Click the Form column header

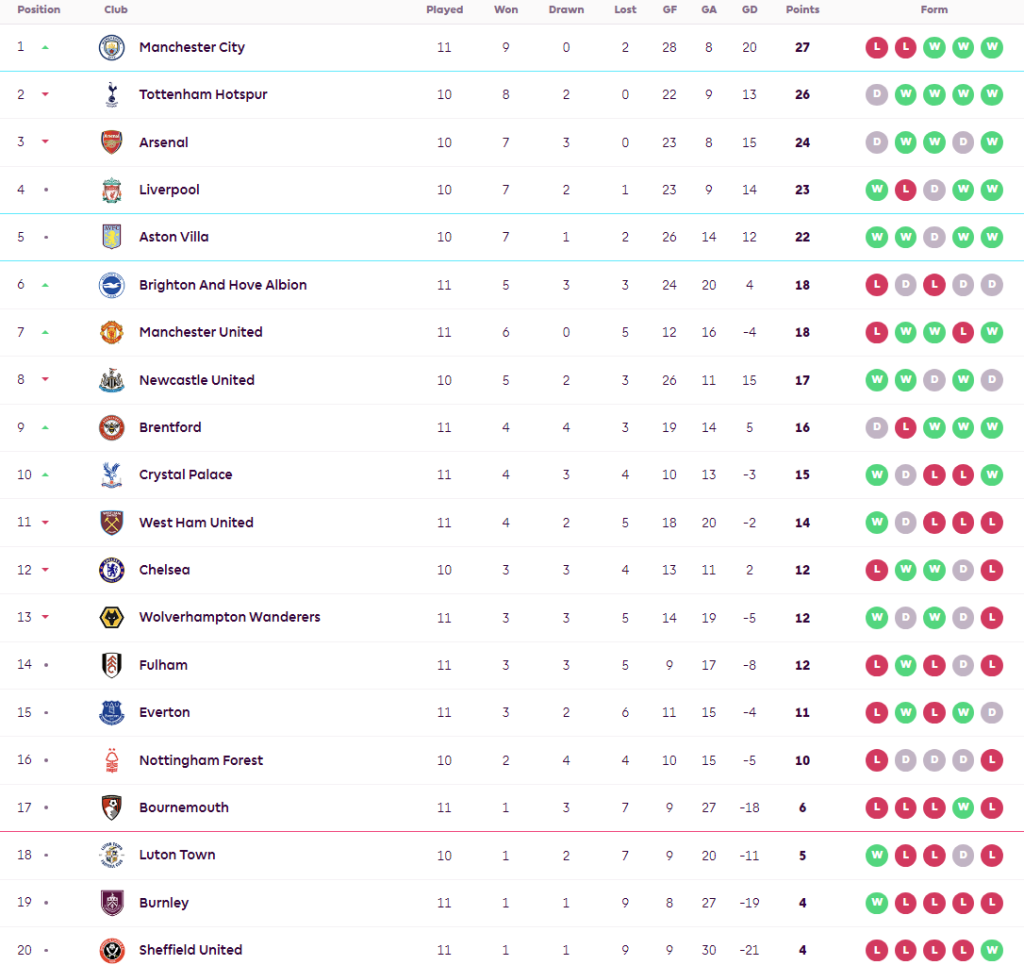click(934, 10)
